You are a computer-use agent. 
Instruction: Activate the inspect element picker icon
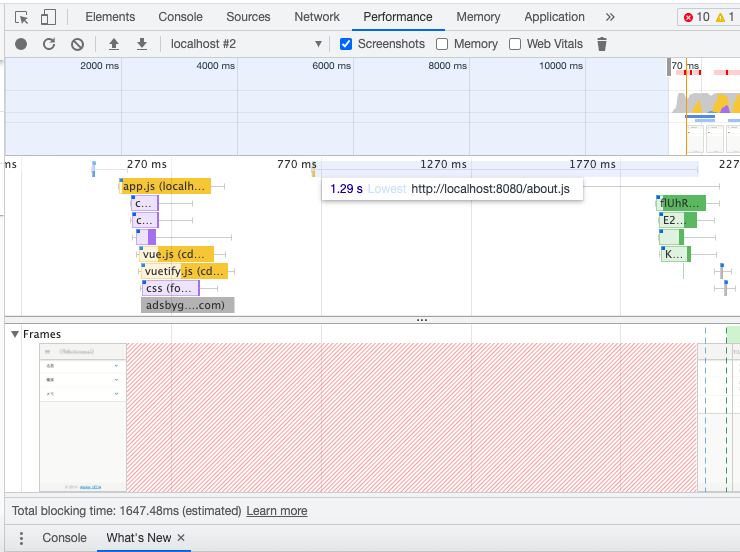point(21,17)
